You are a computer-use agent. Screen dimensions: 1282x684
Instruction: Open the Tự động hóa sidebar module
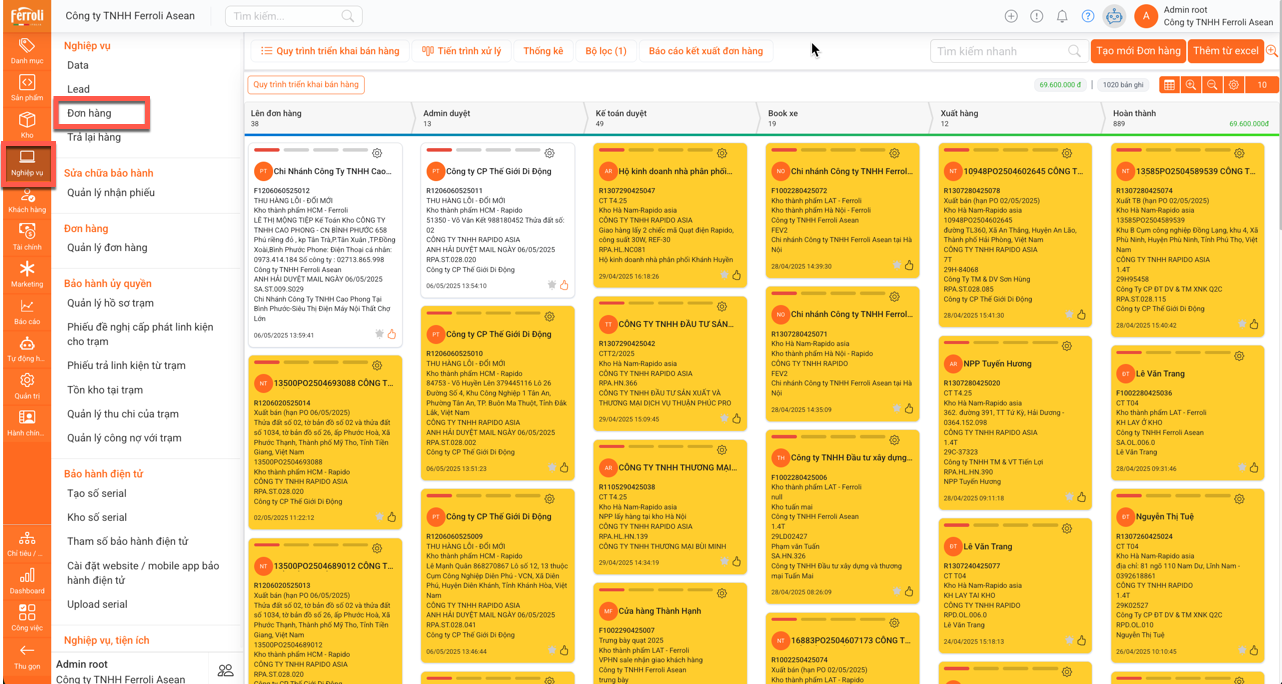pyautogui.click(x=27, y=349)
